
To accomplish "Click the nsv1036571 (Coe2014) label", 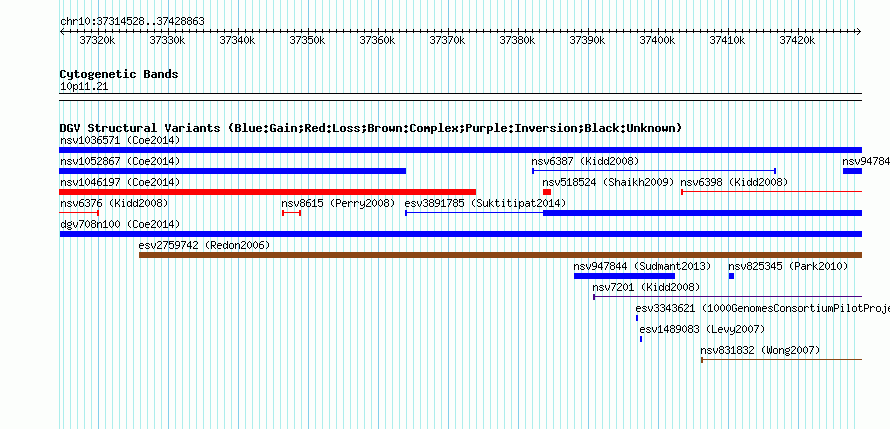I will tap(120, 140).
